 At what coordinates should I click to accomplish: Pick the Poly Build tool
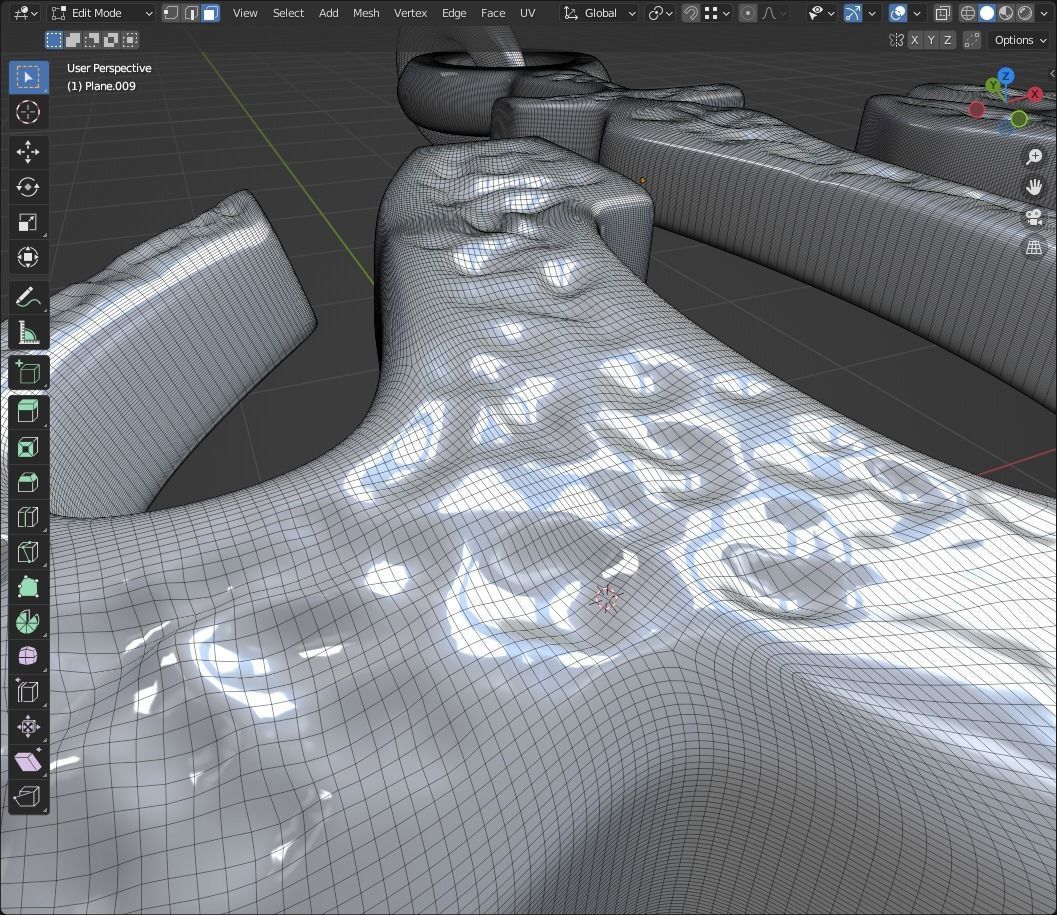point(28,587)
